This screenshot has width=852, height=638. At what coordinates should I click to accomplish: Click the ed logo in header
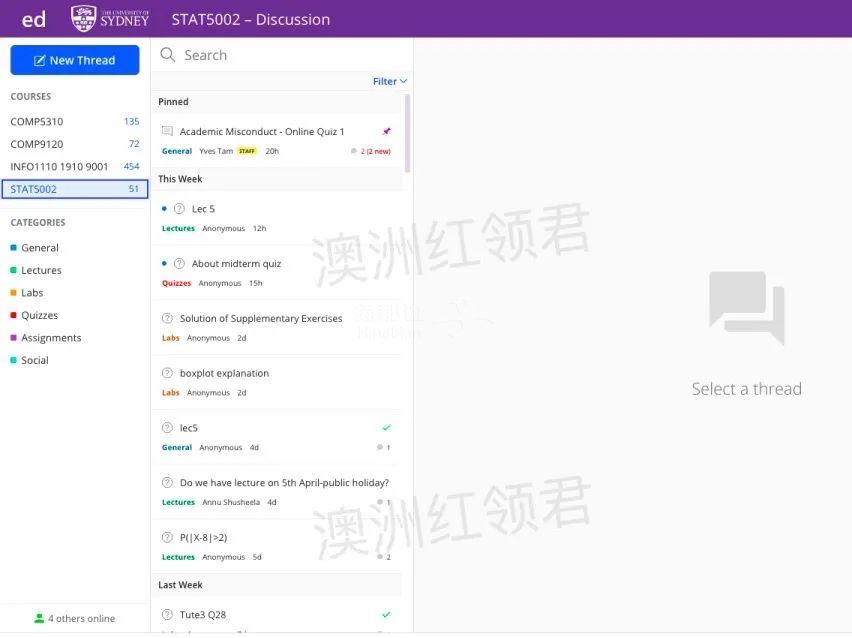[34, 19]
